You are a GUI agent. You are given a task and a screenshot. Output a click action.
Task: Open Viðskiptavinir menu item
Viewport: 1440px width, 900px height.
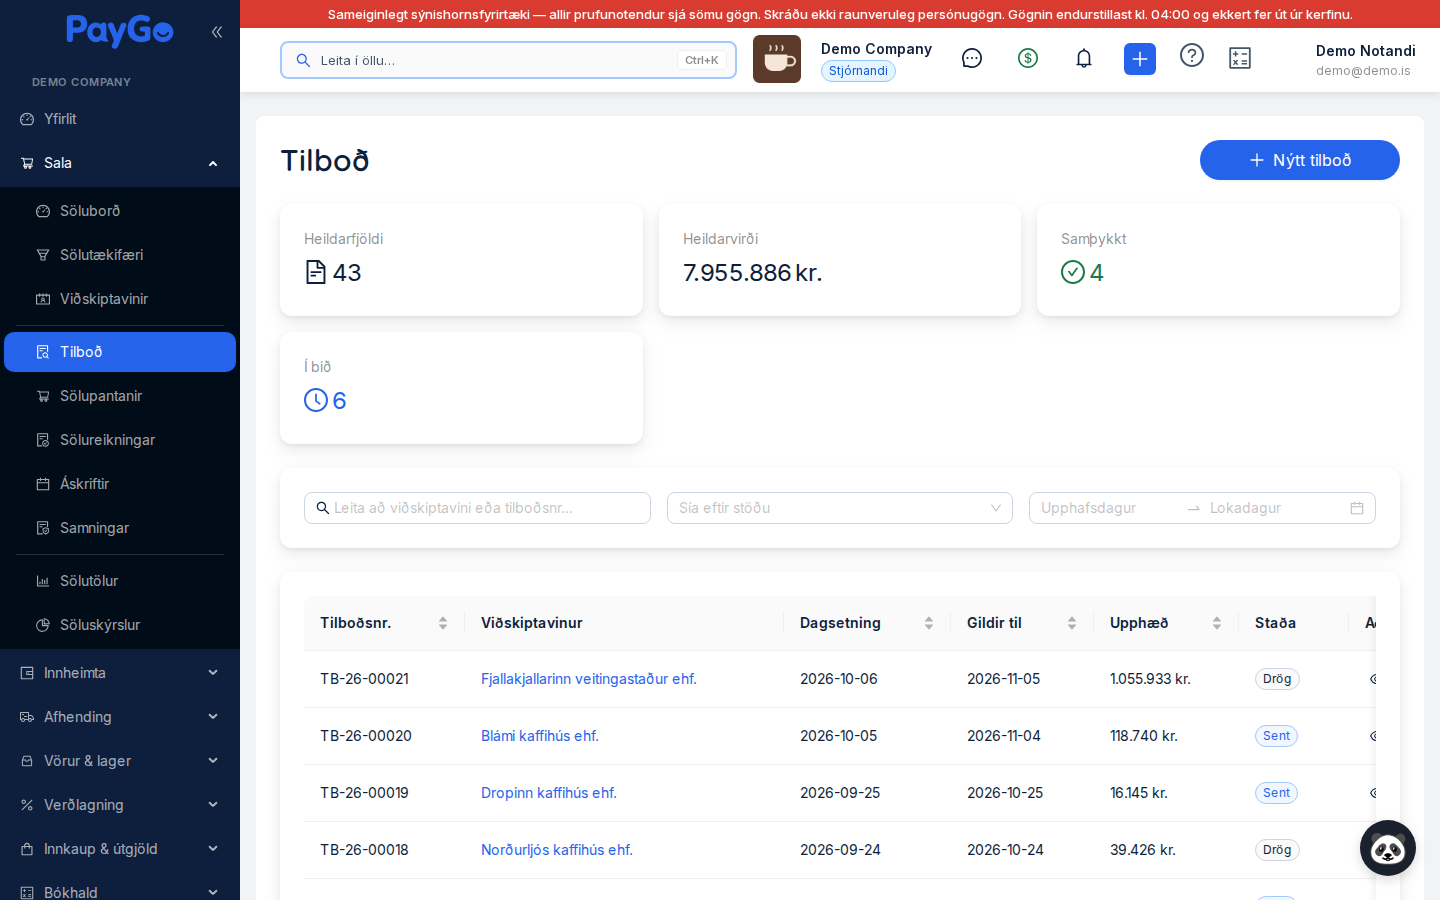click(x=120, y=299)
